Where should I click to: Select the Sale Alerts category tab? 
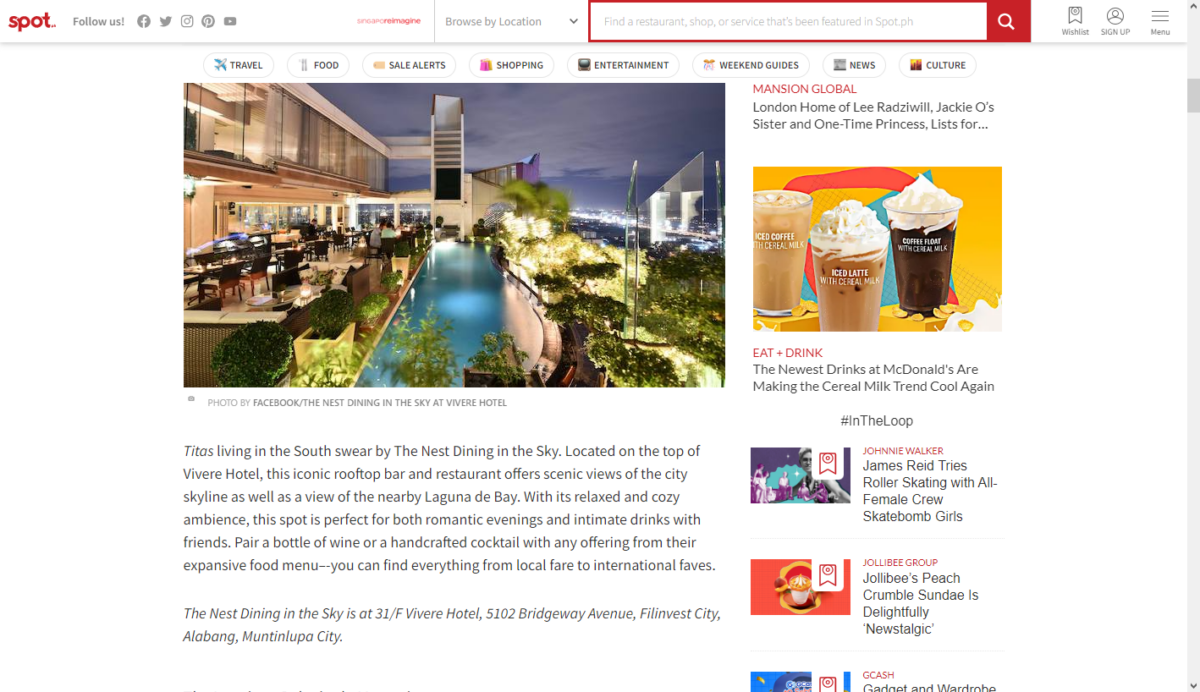(x=409, y=65)
